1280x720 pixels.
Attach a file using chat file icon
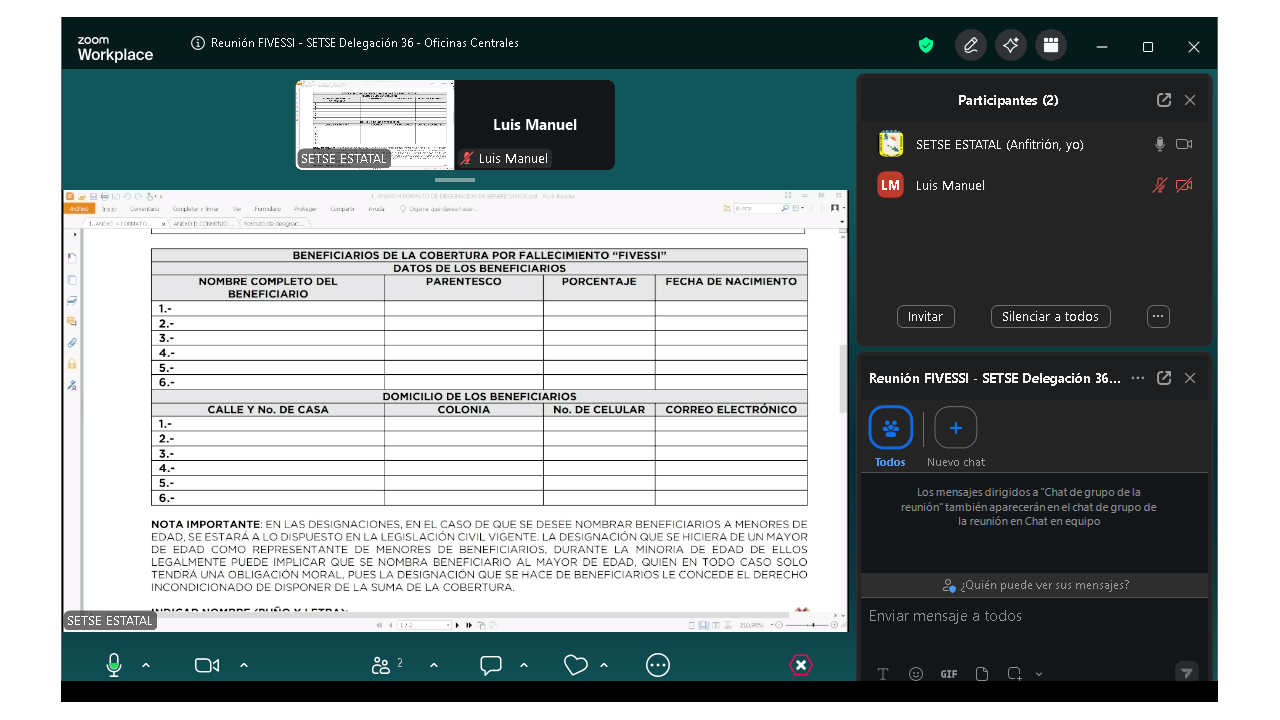[982, 674]
